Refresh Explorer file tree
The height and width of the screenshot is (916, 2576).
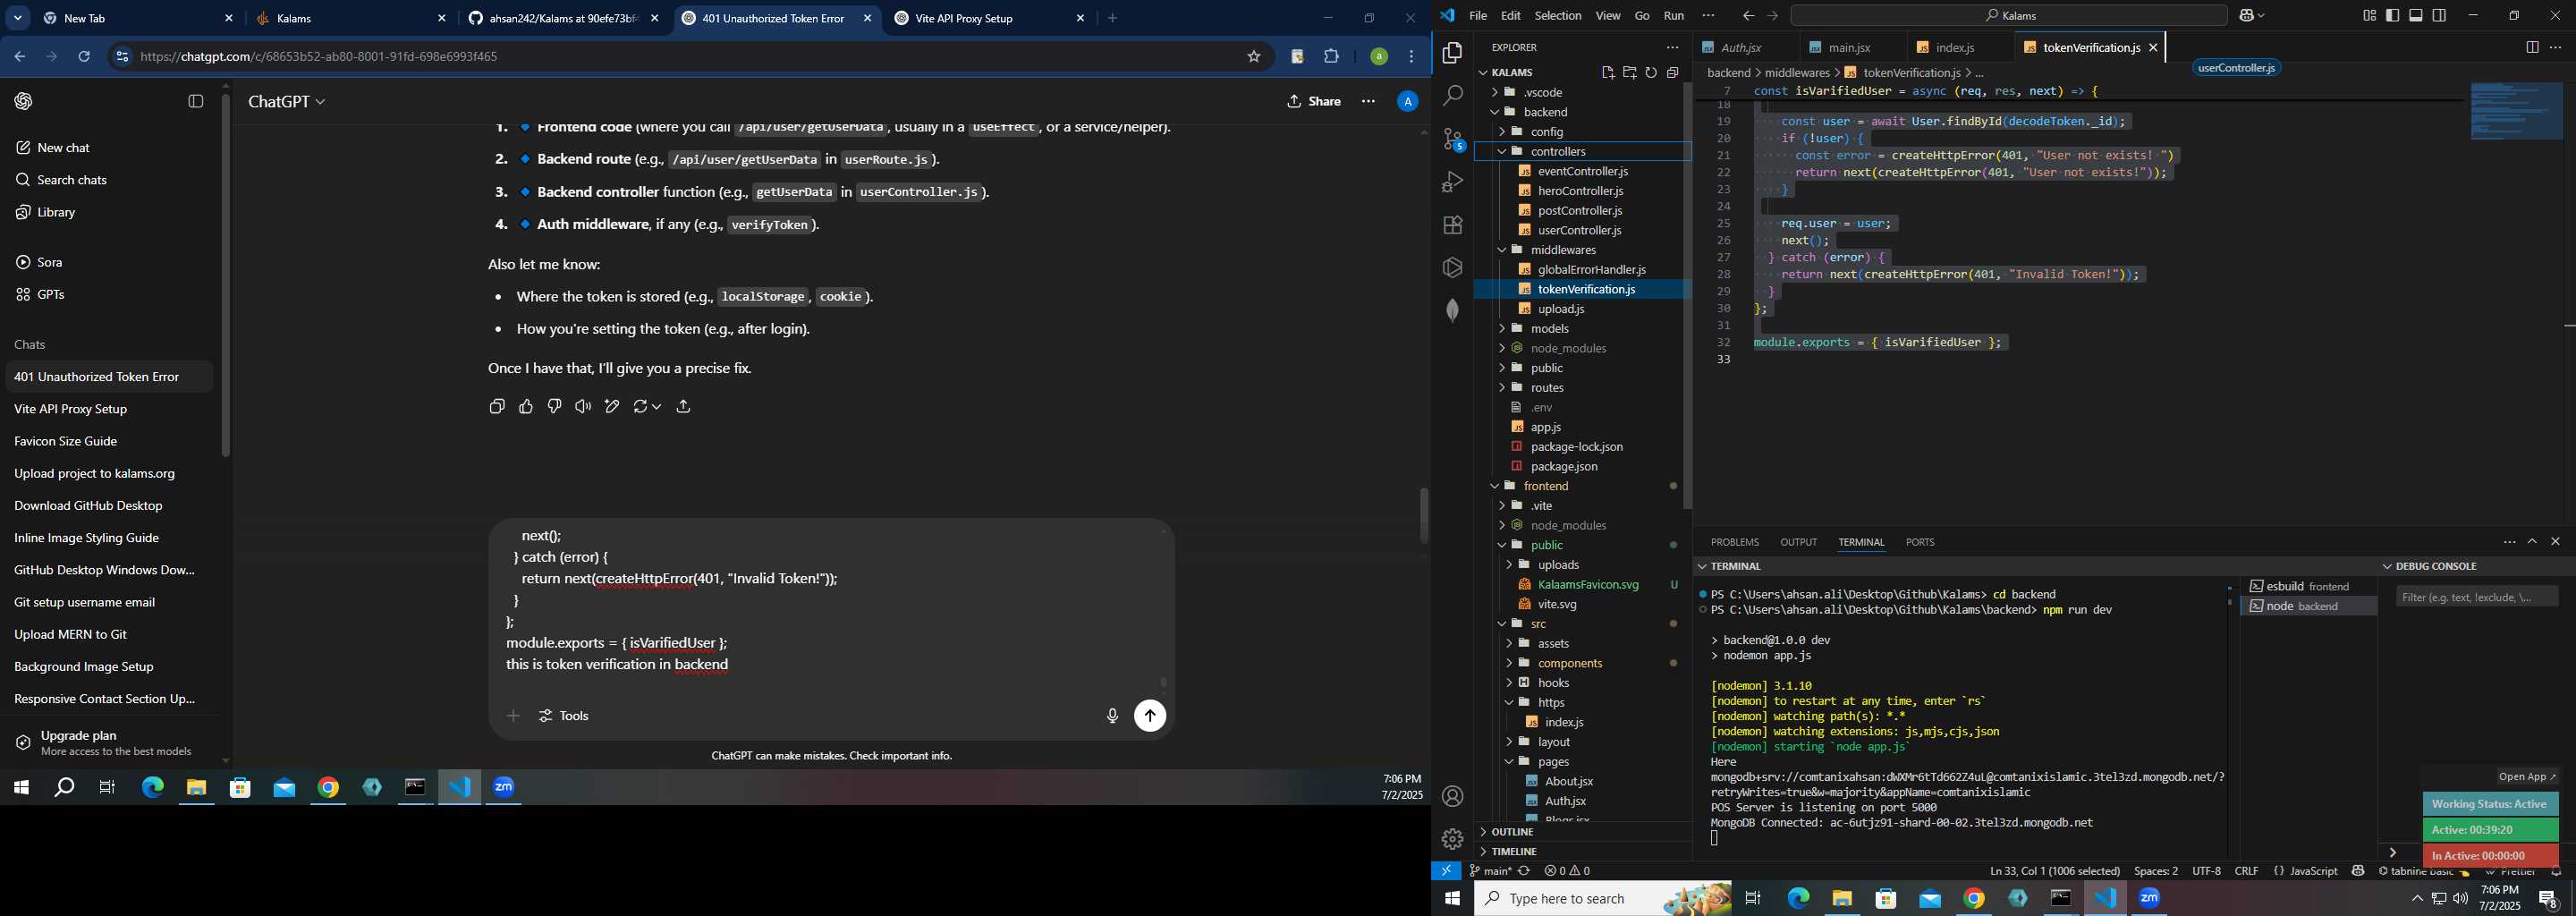tap(1651, 72)
